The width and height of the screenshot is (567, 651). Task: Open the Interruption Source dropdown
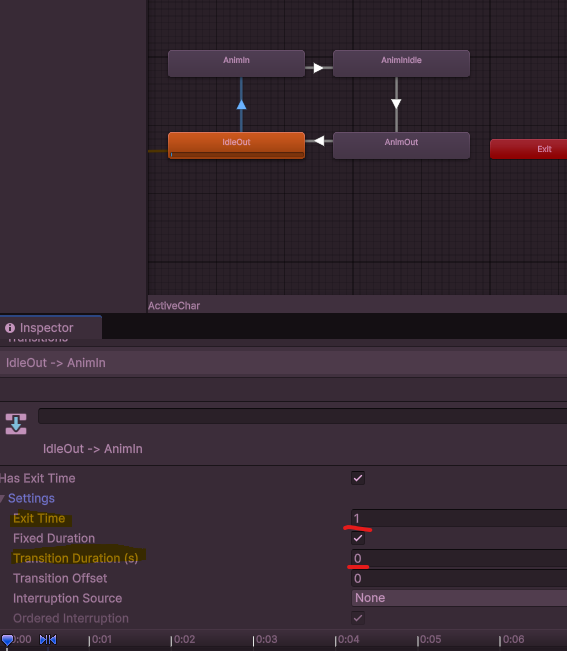(x=459, y=598)
